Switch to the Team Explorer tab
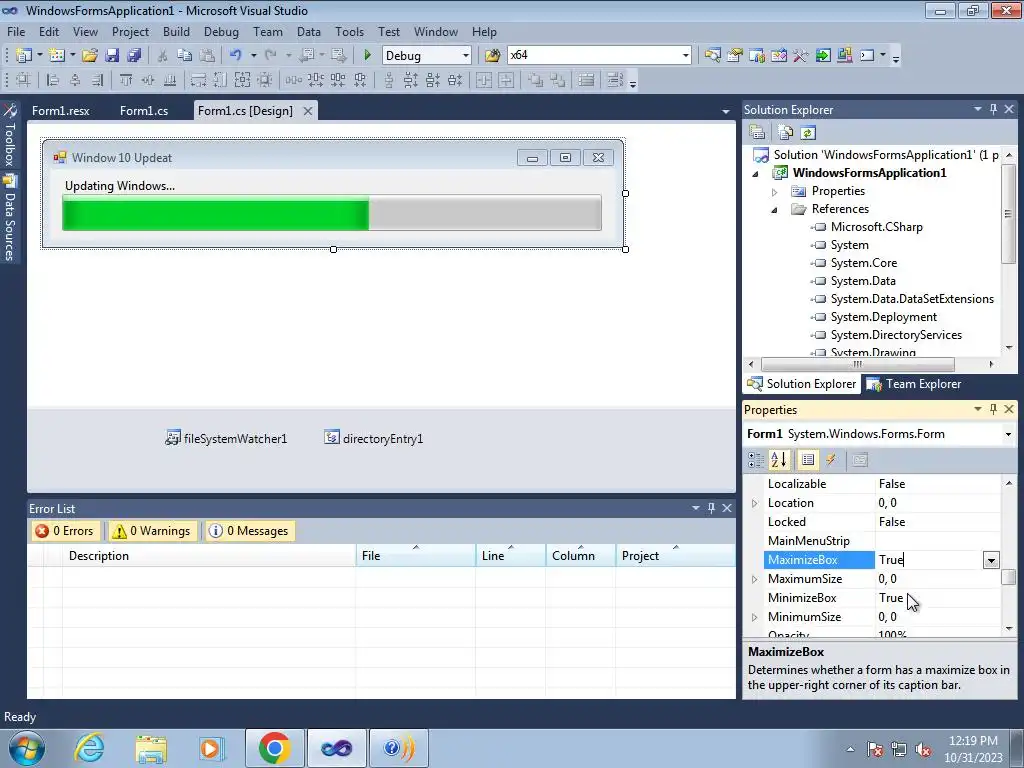Screen dimensions: 1024x768 (914, 384)
